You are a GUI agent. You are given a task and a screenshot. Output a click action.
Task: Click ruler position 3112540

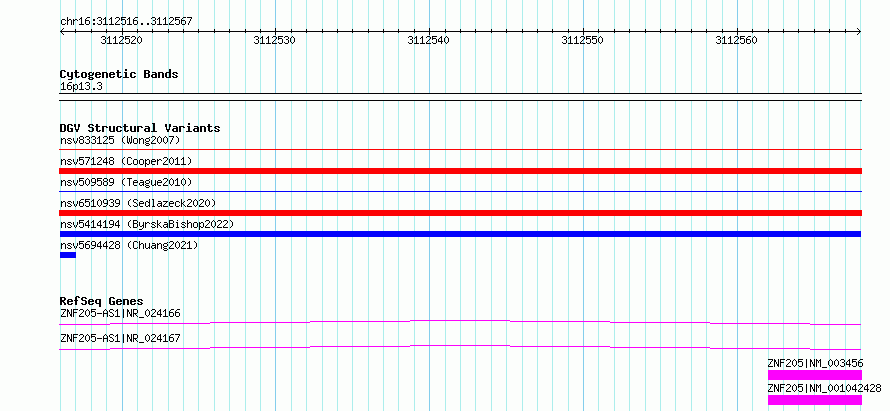coord(429,40)
